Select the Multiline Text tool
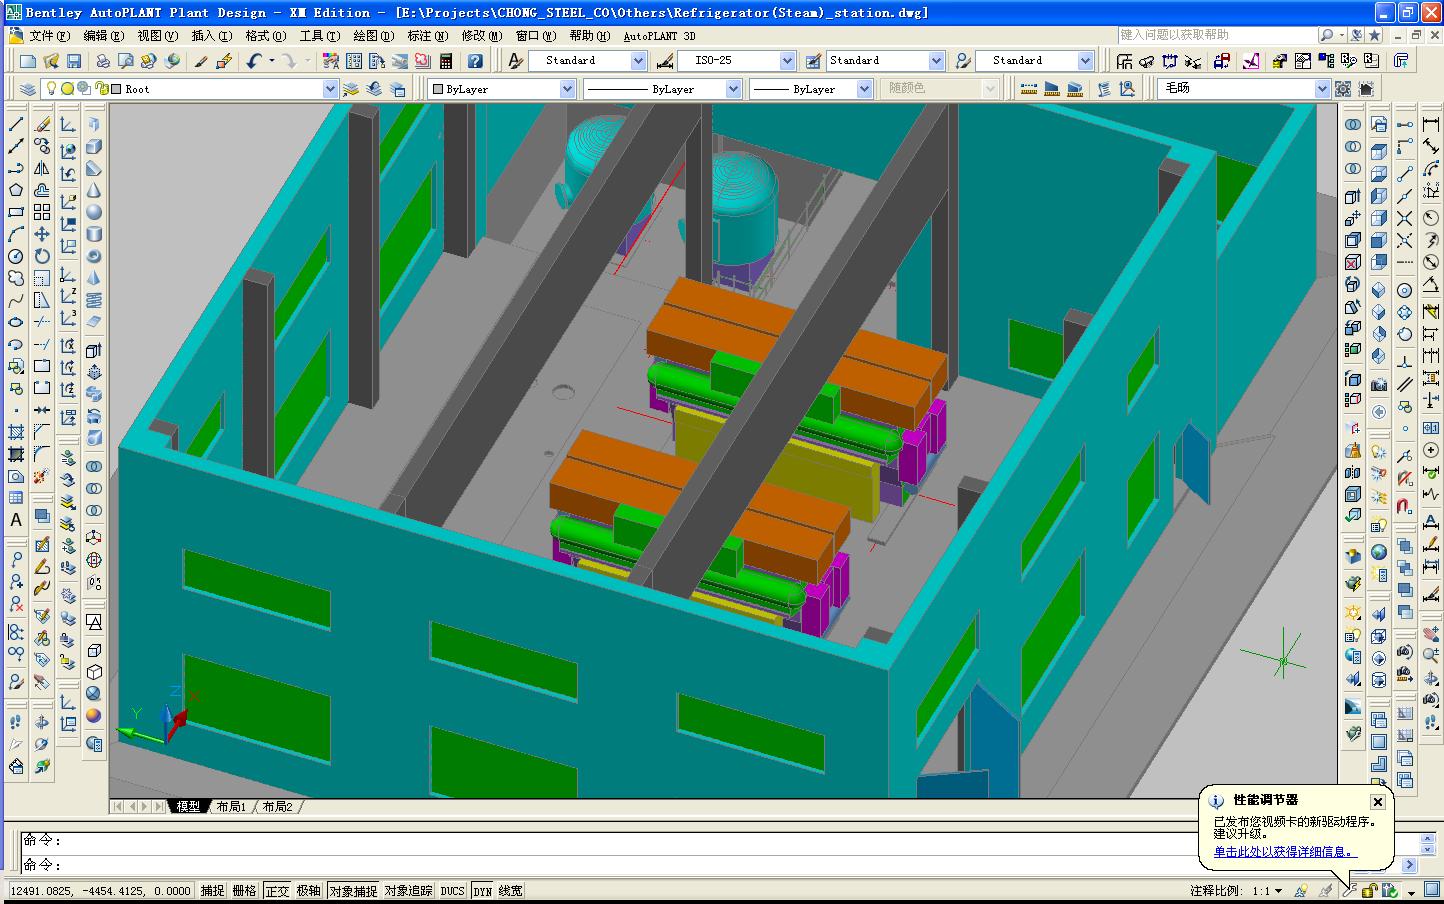 (x=16, y=520)
